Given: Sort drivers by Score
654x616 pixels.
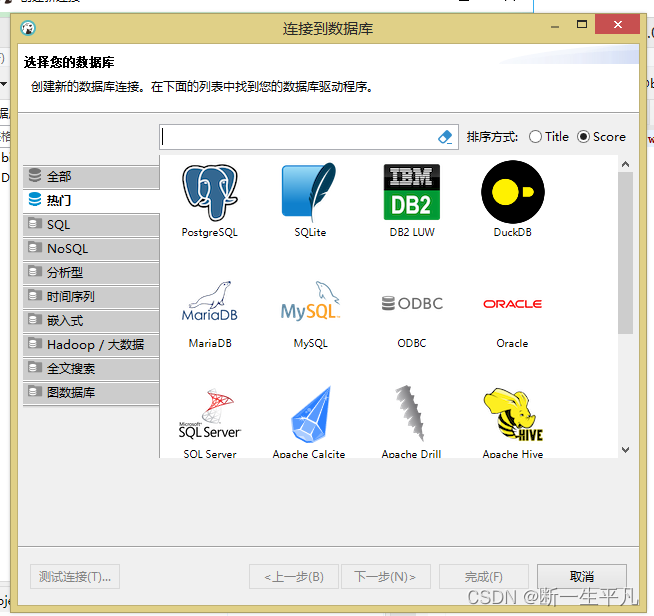Looking at the screenshot, I should (x=601, y=137).
